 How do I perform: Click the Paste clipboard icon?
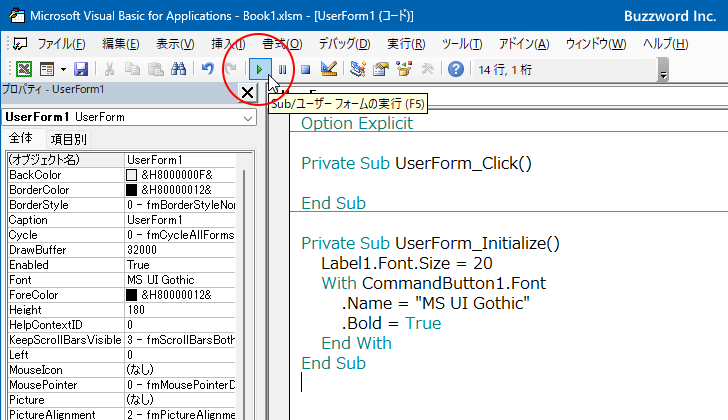pyautogui.click(x=156, y=69)
